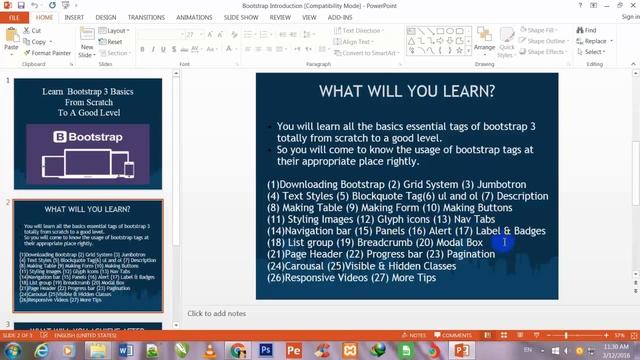Switch to the INSERT tab
640x360 pixels.
(x=74, y=18)
